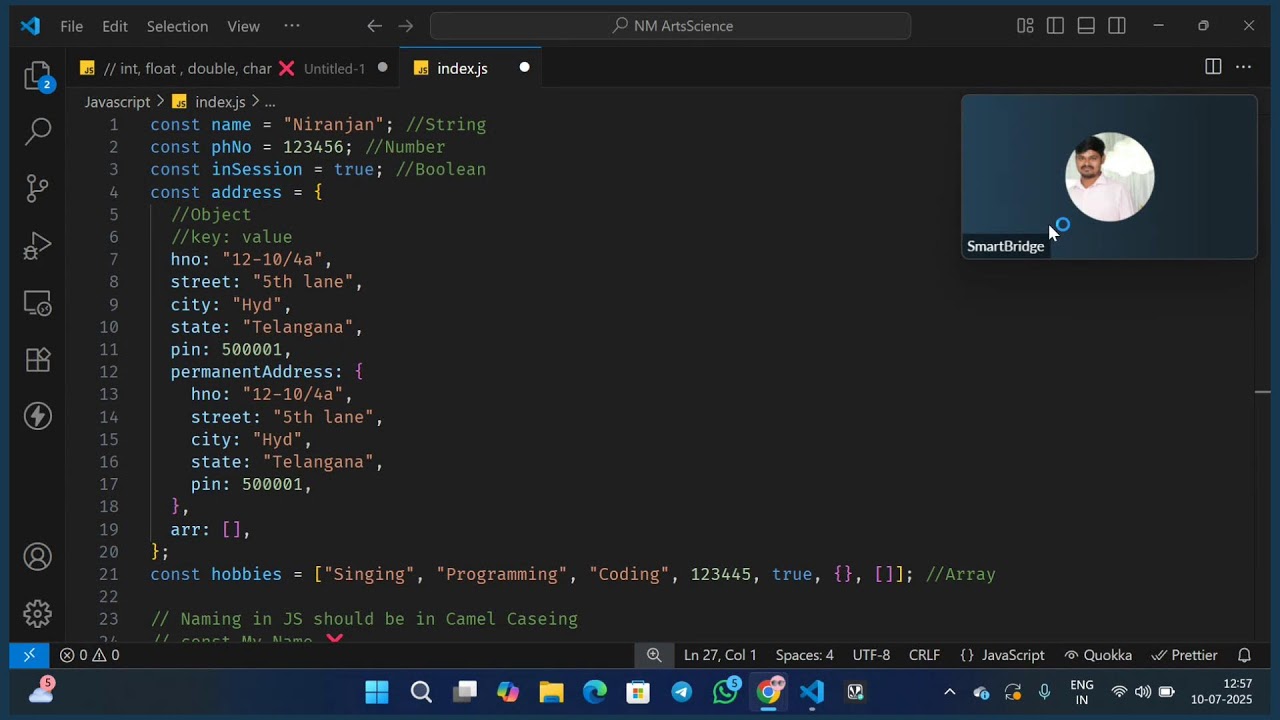Open File Explorer from taskbar

click(551, 692)
